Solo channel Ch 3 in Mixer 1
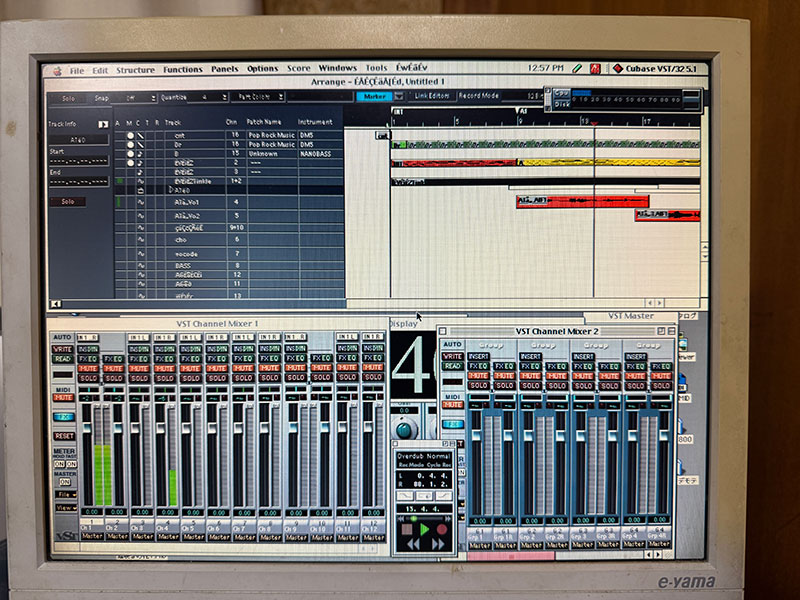The height and width of the screenshot is (600, 800). [139, 378]
